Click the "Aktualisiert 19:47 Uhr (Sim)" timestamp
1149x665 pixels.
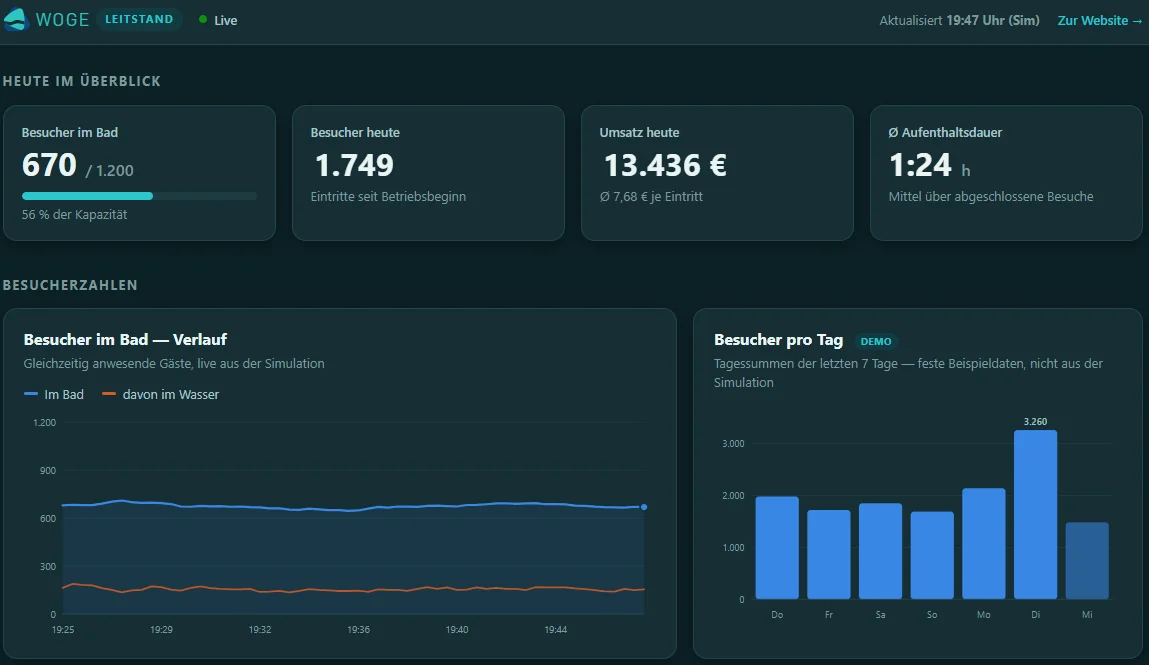coord(959,21)
